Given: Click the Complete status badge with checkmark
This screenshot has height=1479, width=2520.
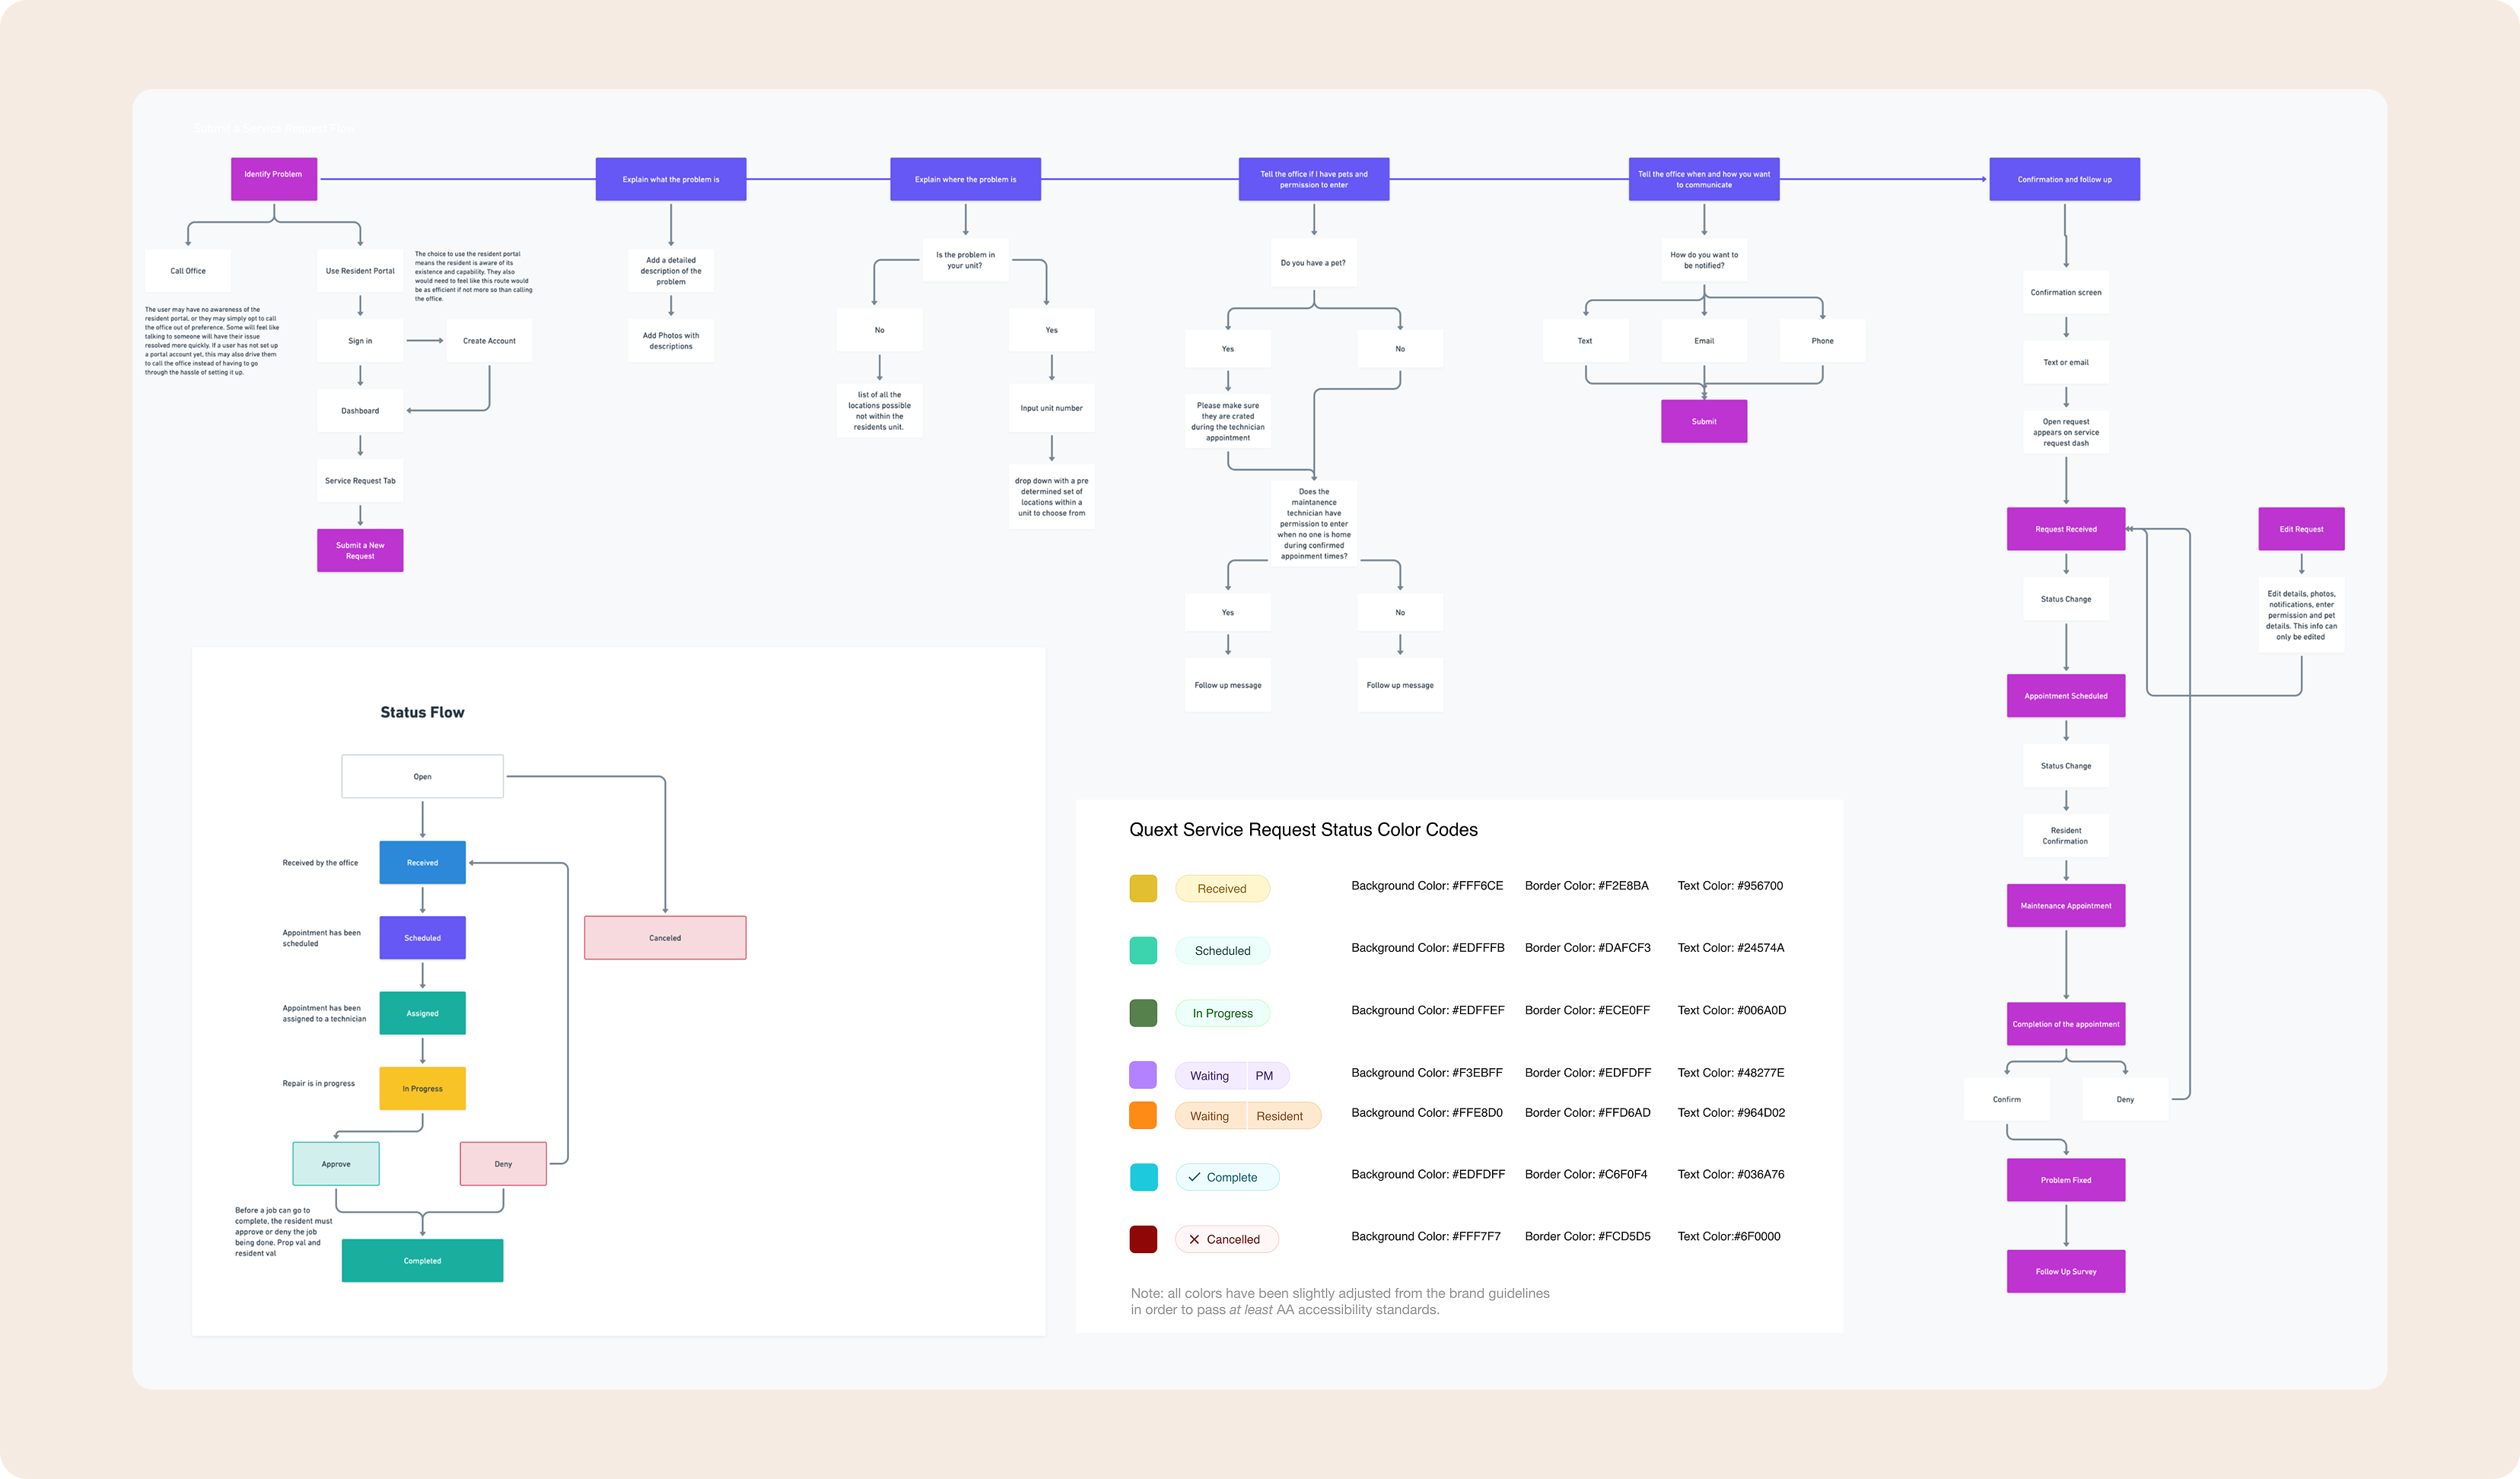Looking at the screenshot, I should coord(1227,1177).
